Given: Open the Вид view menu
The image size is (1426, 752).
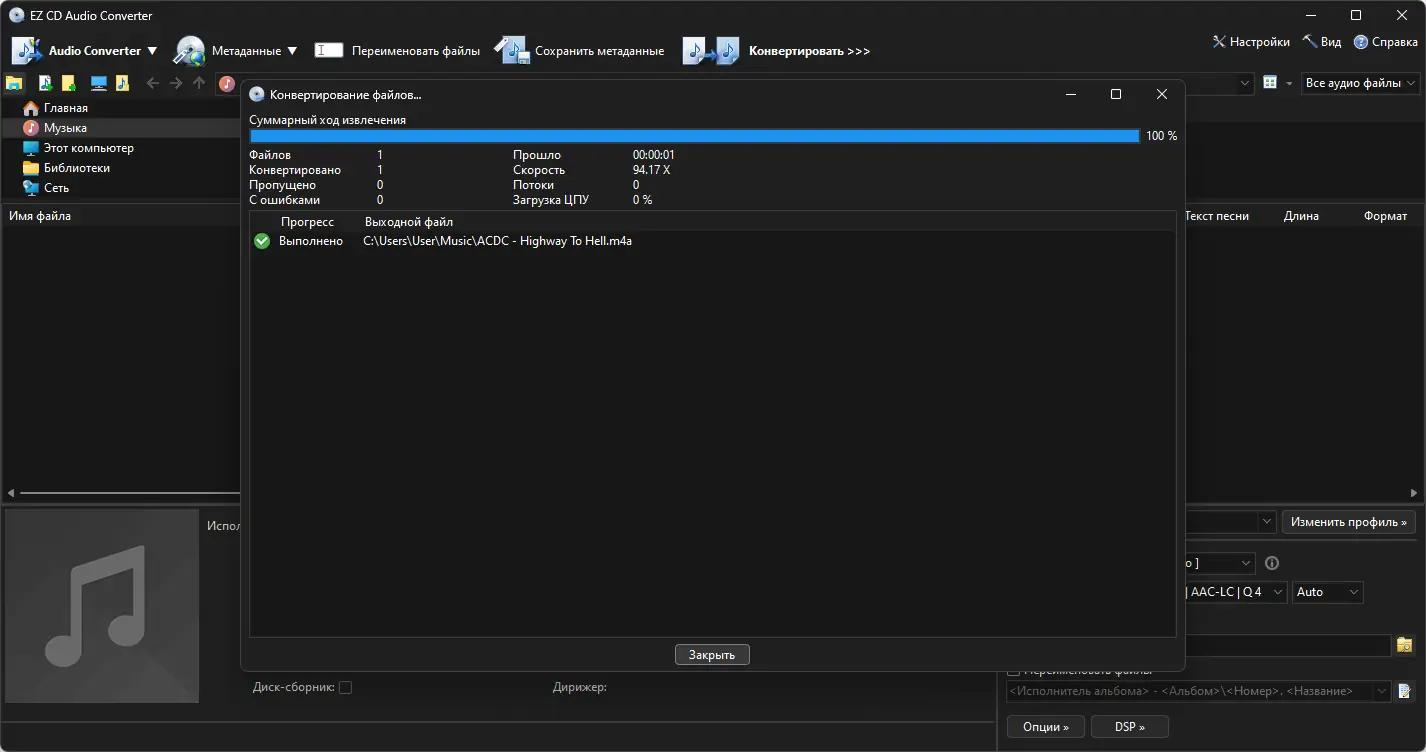Looking at the screenshot, I should [x=1322, y=42].
